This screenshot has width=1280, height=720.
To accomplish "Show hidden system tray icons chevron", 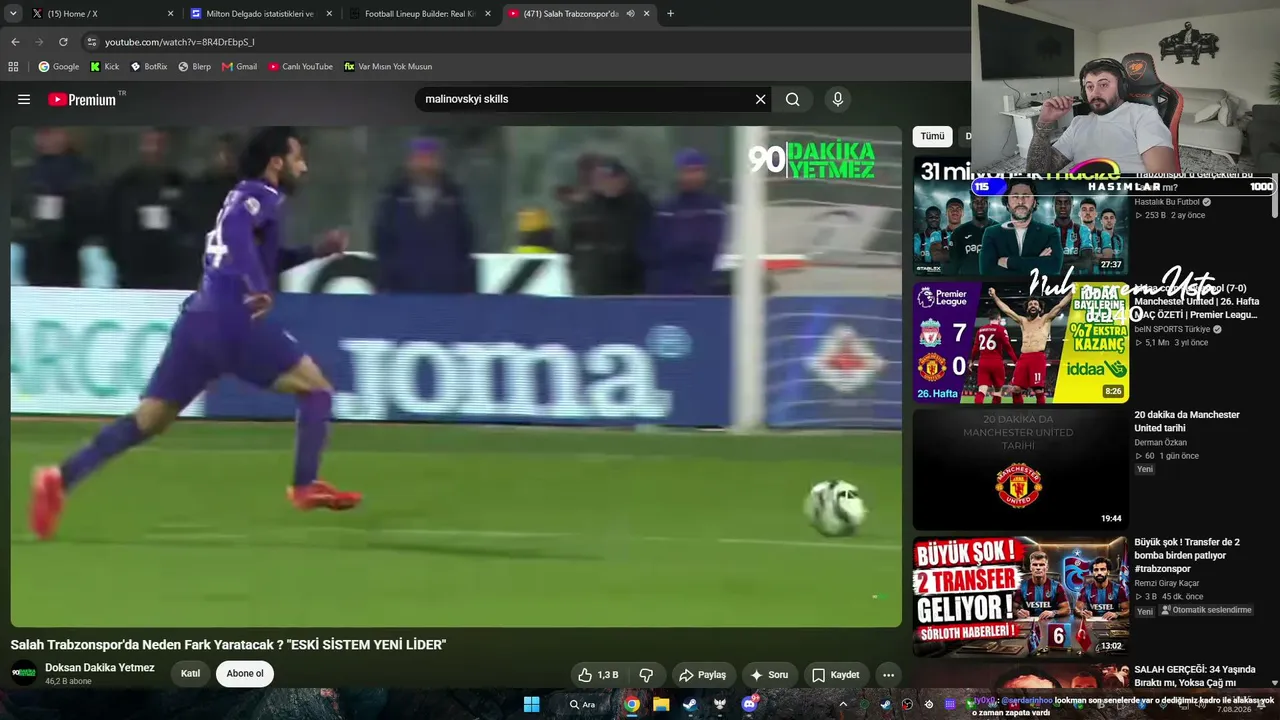I will tap(843, 704).
